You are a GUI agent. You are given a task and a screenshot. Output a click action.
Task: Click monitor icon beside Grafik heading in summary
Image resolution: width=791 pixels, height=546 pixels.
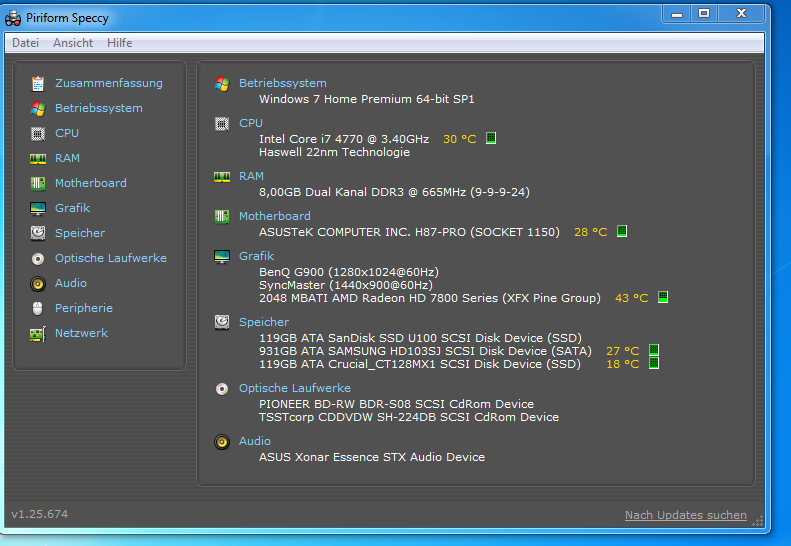coord(222,256)
